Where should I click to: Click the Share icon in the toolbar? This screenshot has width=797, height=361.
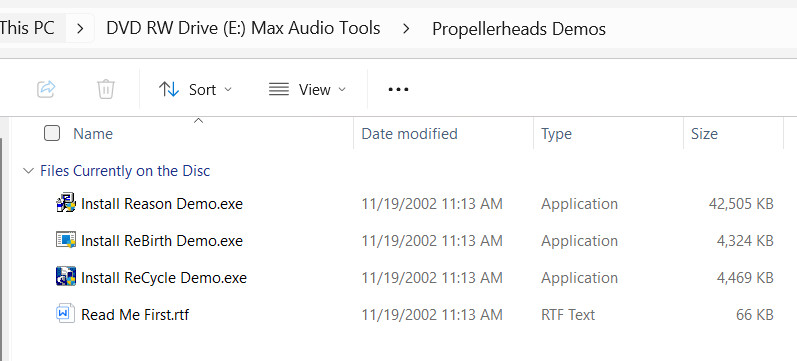click(x=46, y=89)
